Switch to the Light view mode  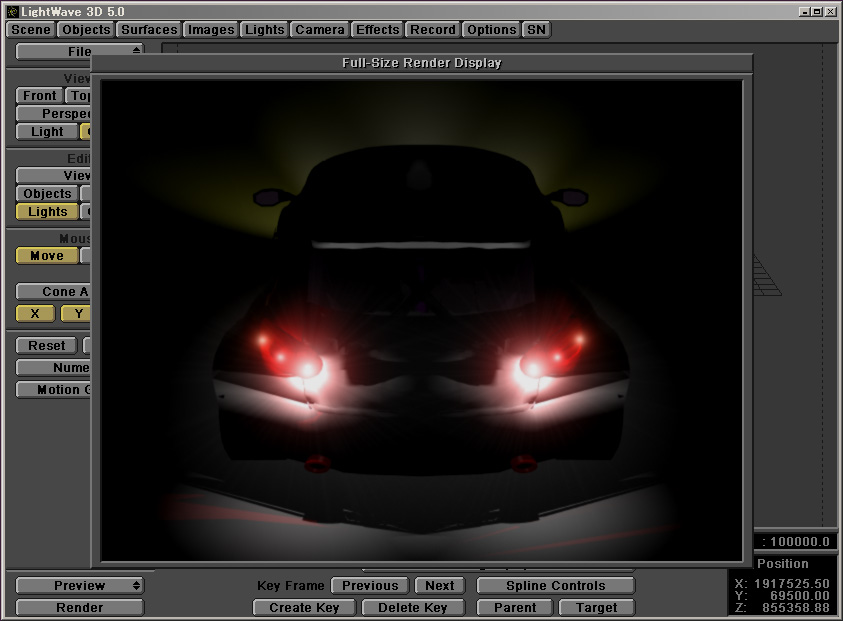pos(47,132)
